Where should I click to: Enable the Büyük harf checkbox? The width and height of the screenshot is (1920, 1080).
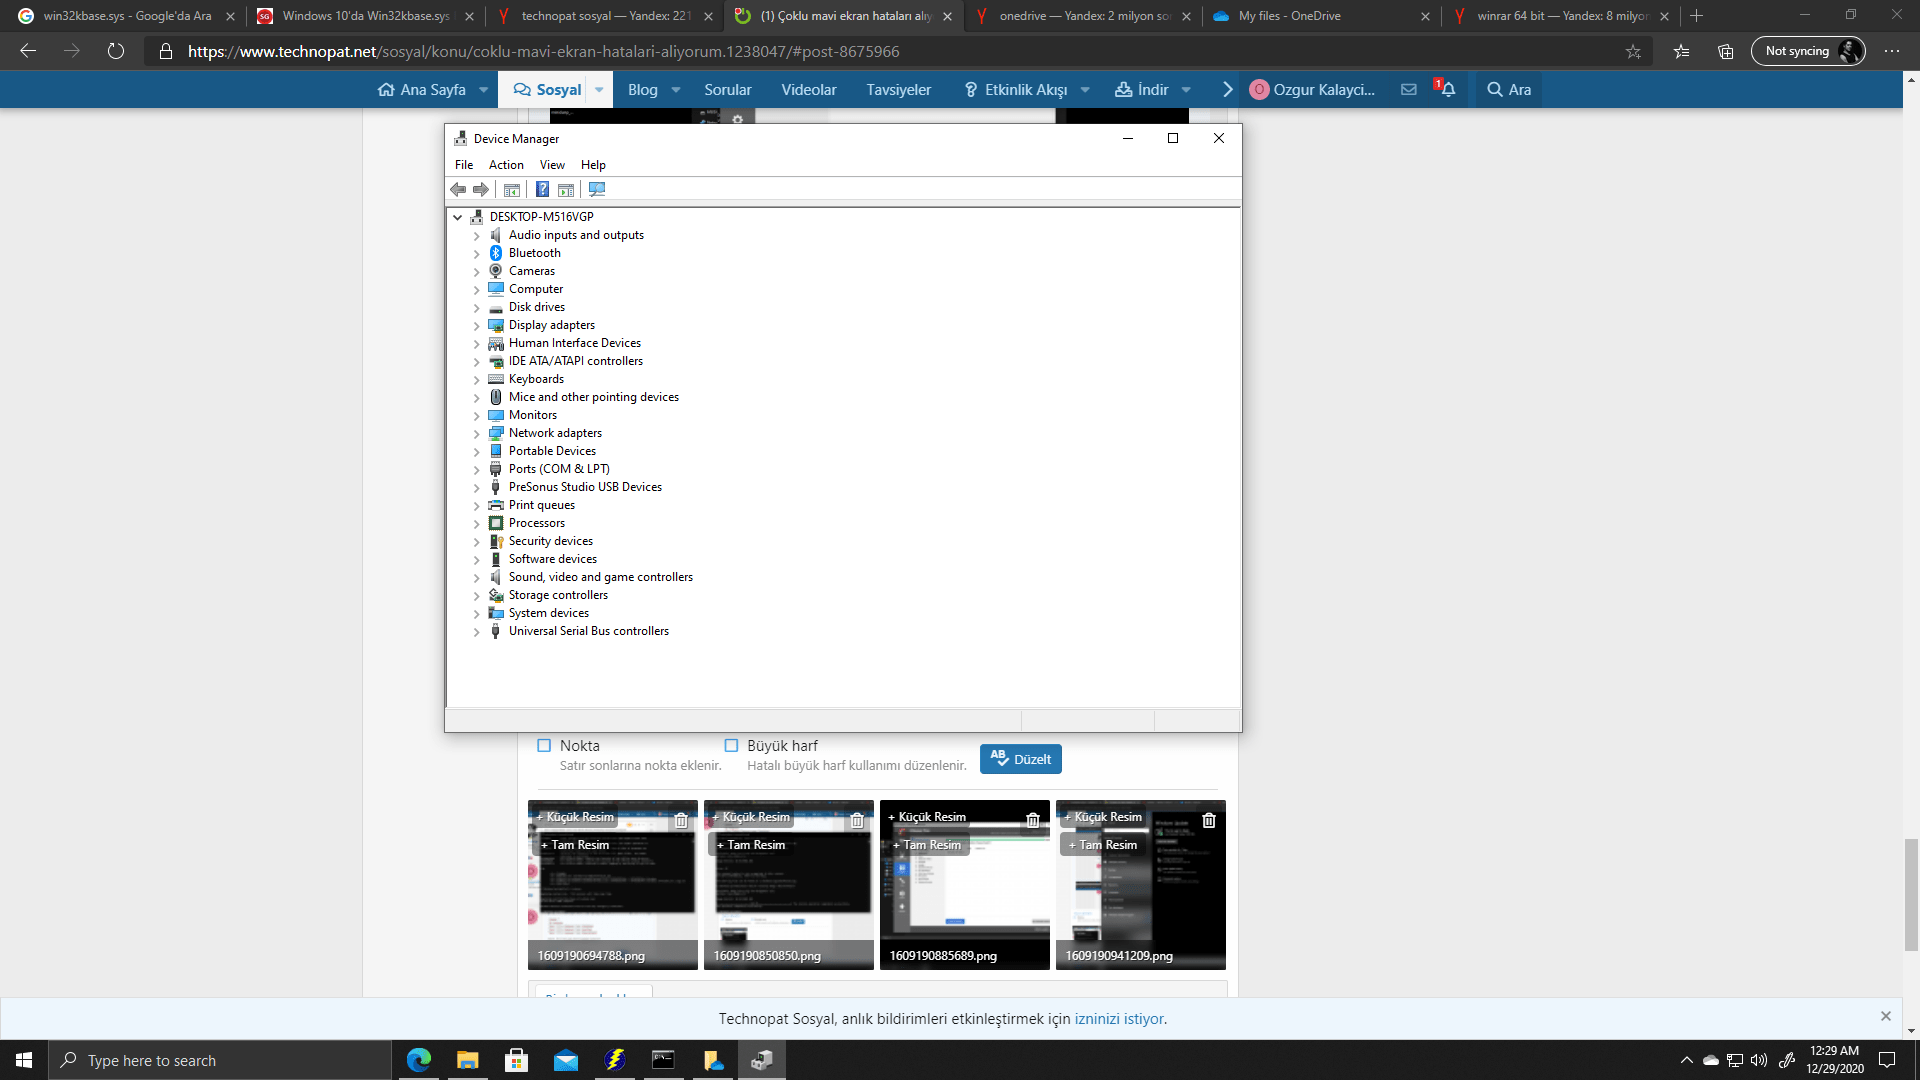coord(731,746)
